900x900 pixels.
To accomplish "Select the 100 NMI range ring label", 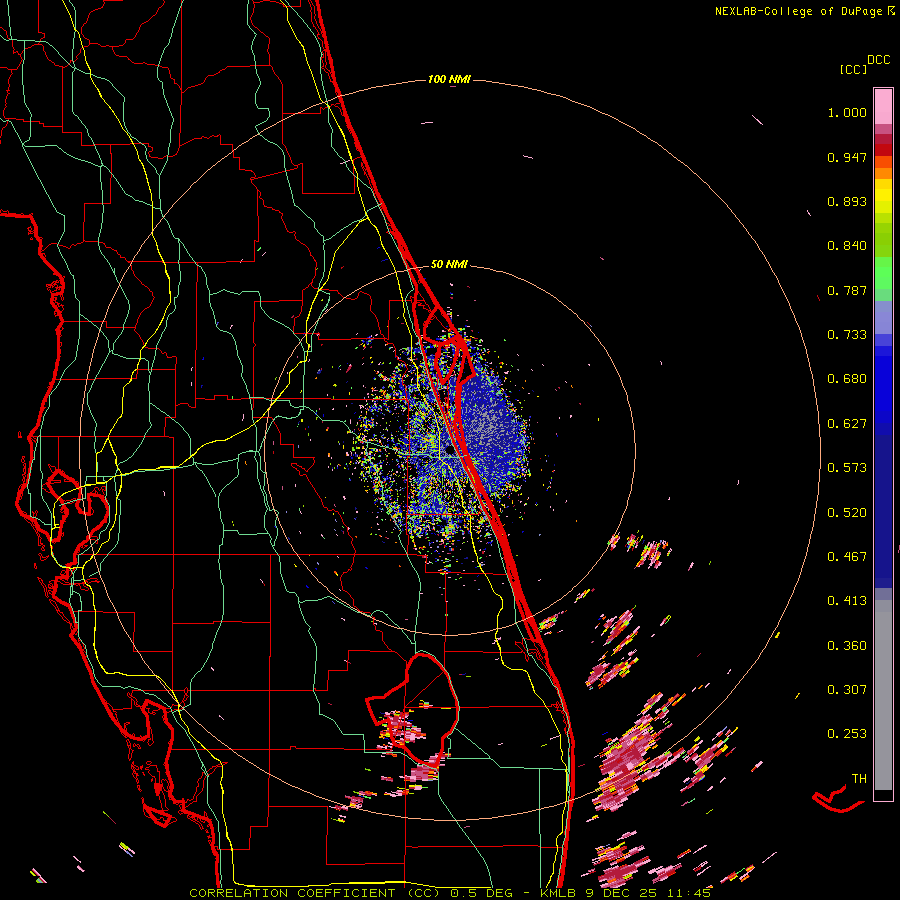I will pos(449,79).
